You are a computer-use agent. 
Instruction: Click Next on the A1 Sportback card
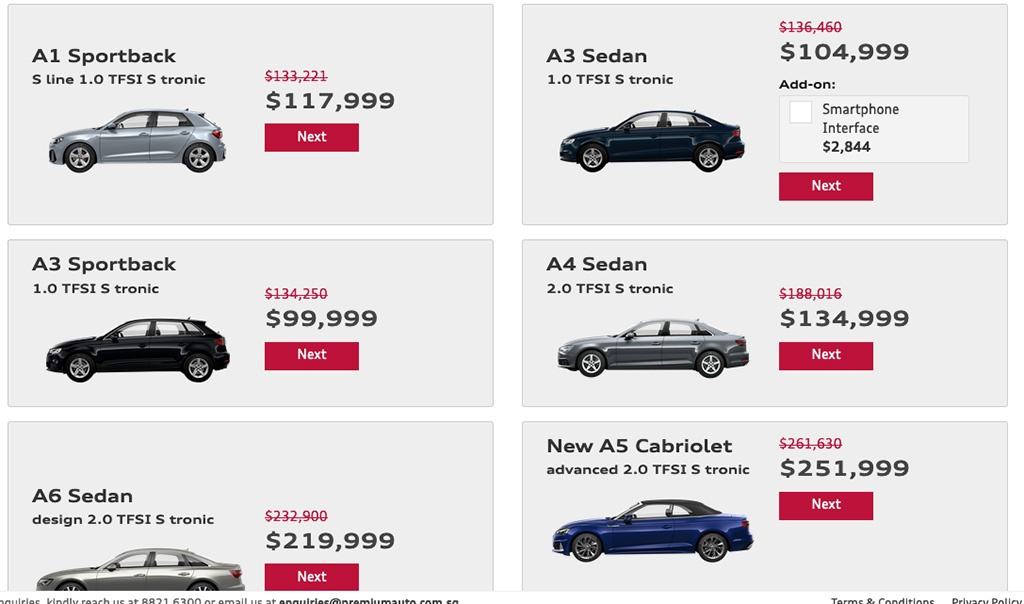(311, 137)
